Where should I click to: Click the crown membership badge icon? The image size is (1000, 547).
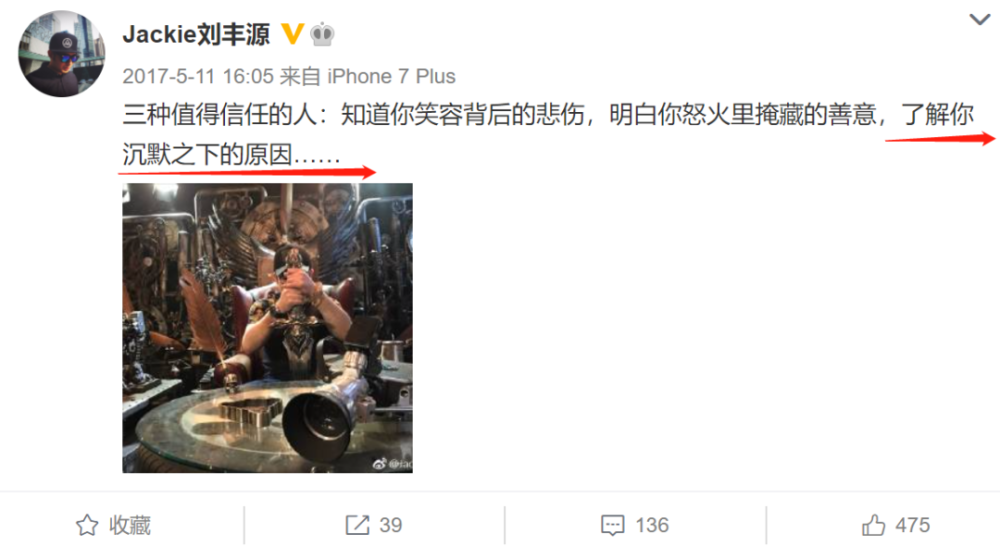click(322, 34)
